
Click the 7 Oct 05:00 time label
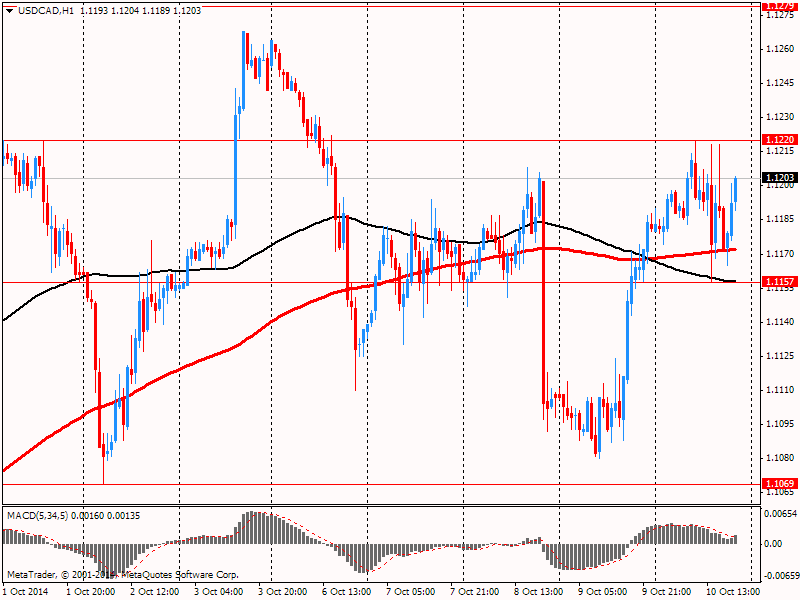[411, 592]
